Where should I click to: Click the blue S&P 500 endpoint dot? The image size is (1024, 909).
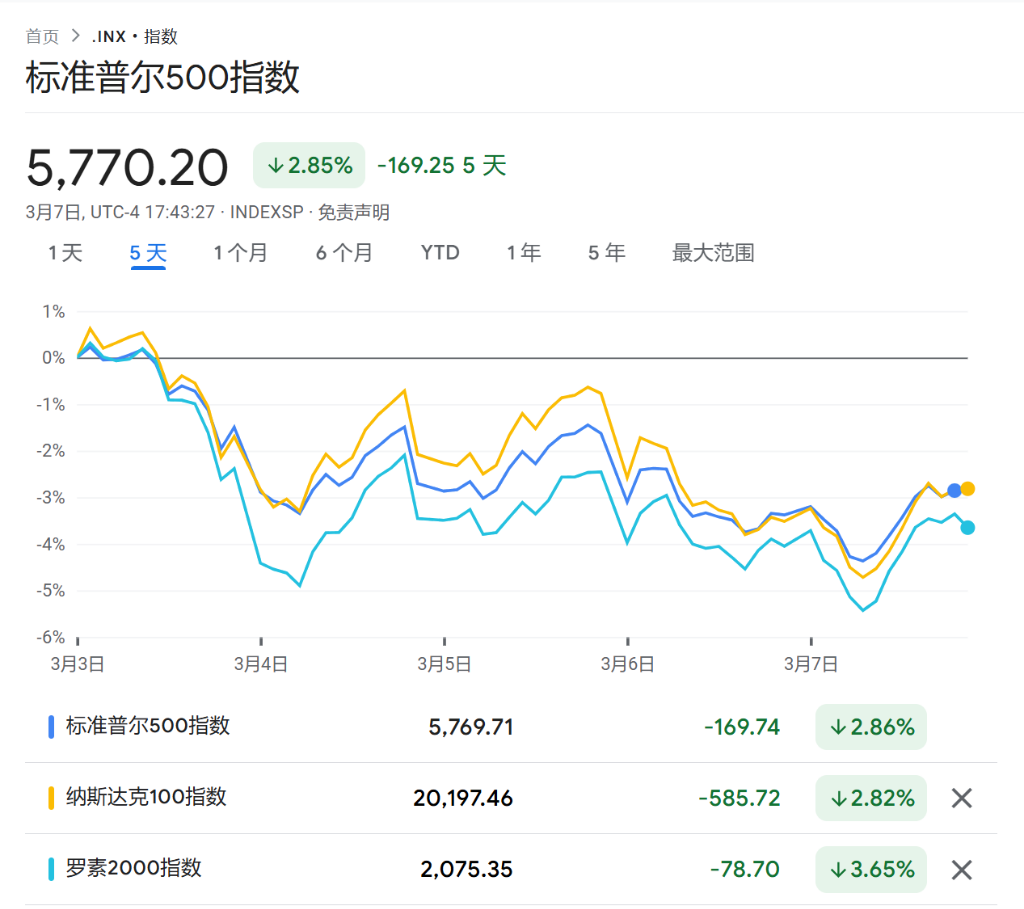click(954, 490)
